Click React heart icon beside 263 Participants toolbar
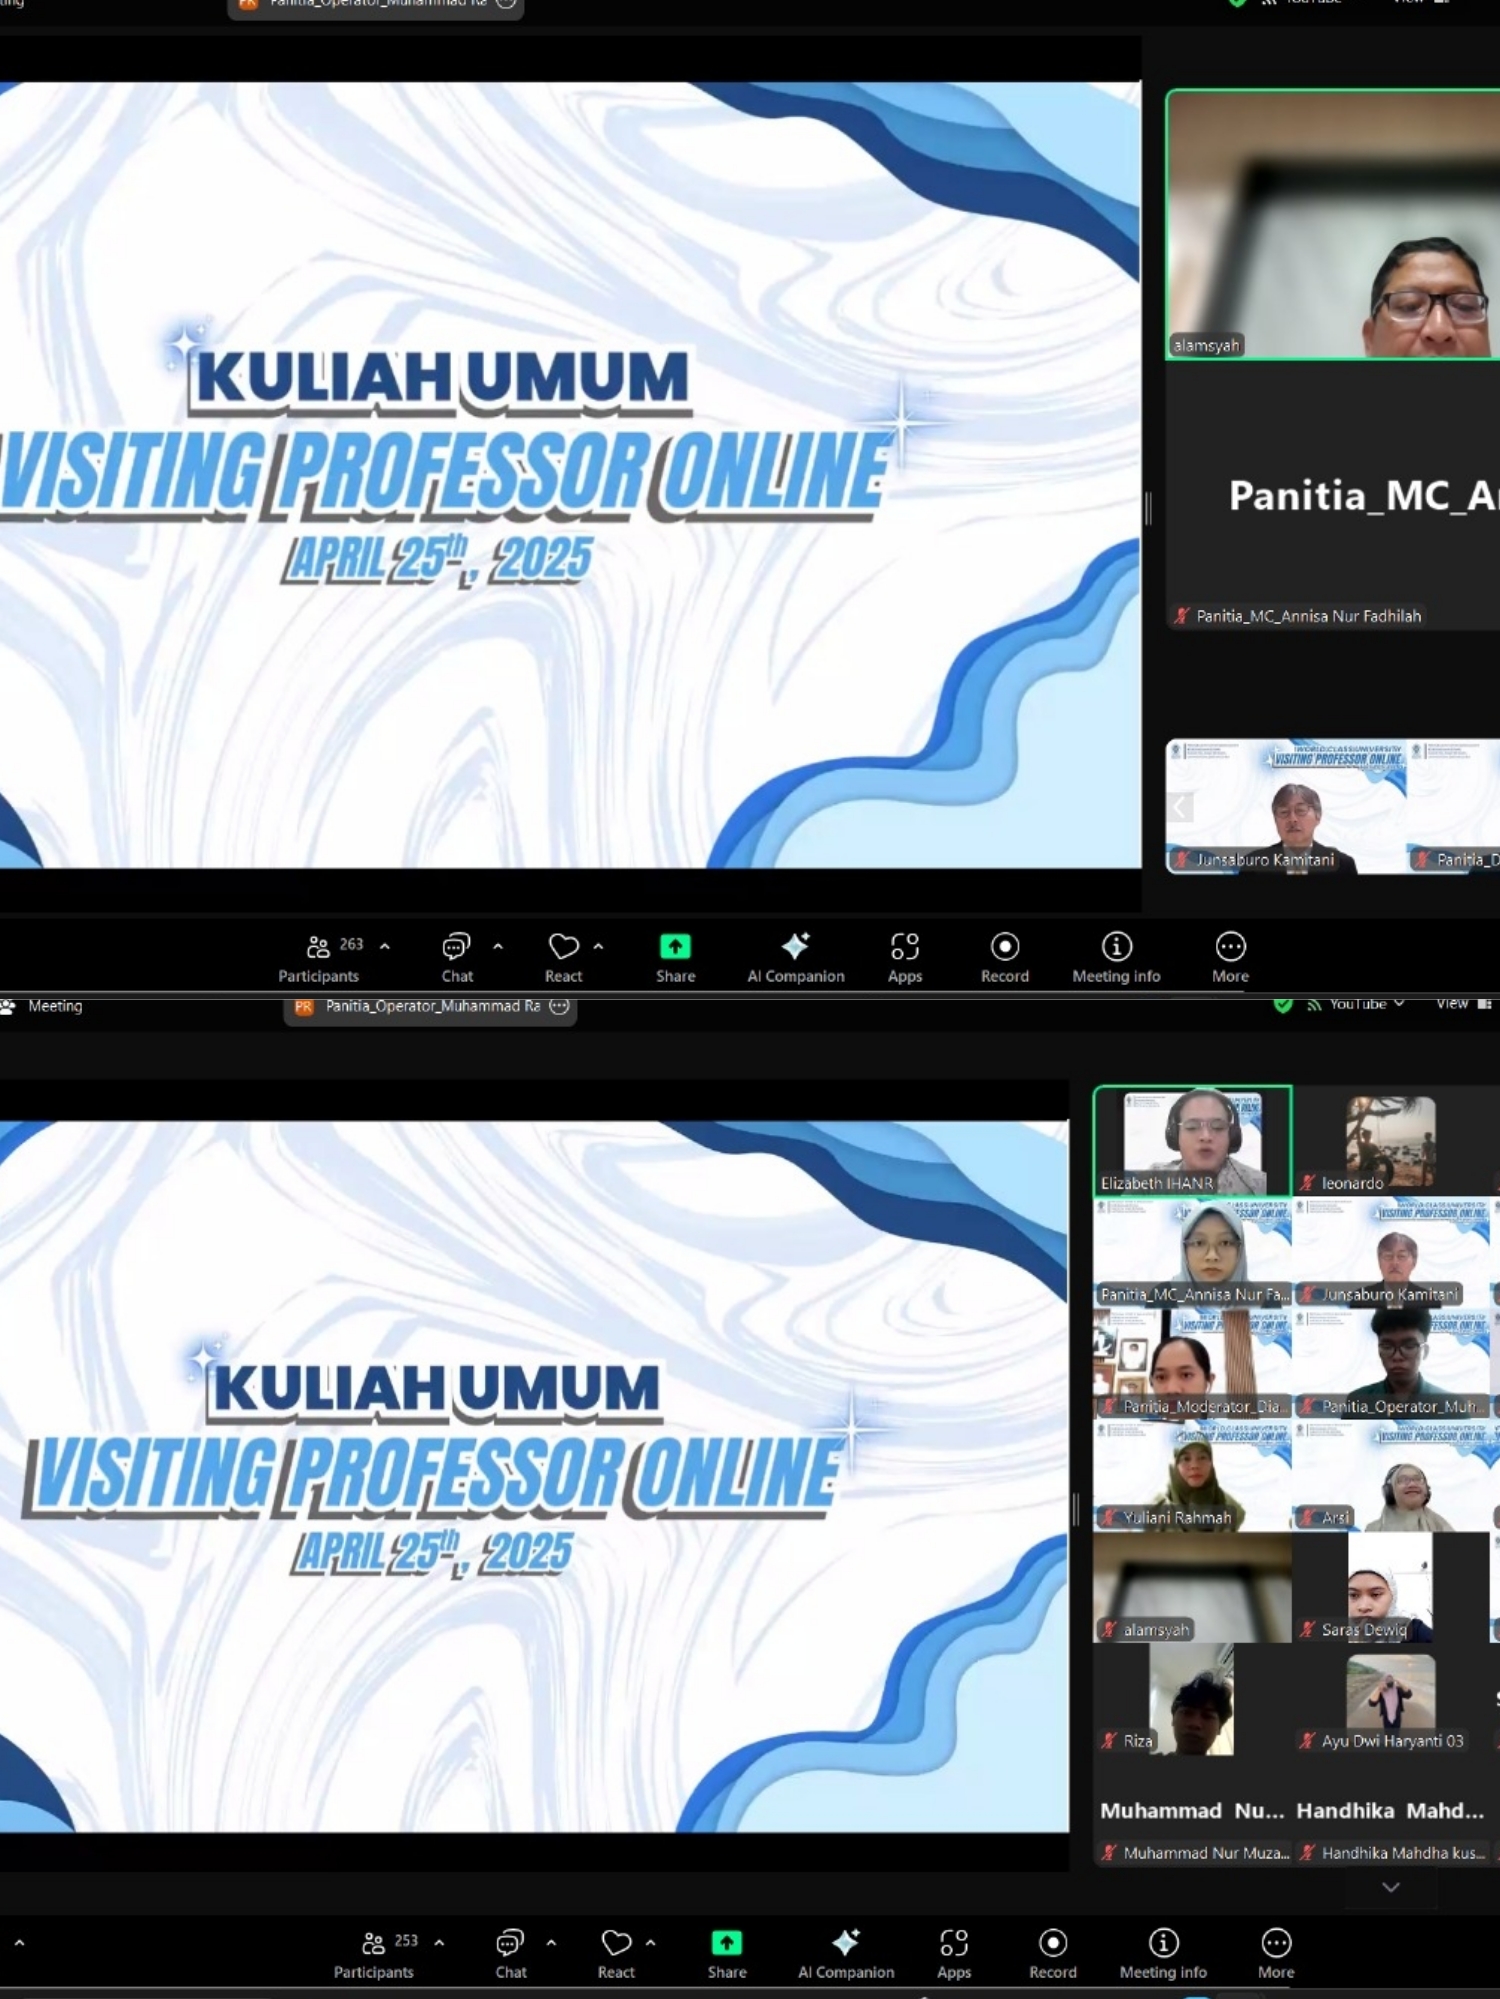The height and width of the screenshot is (1999, 1500). click(563, 955)
